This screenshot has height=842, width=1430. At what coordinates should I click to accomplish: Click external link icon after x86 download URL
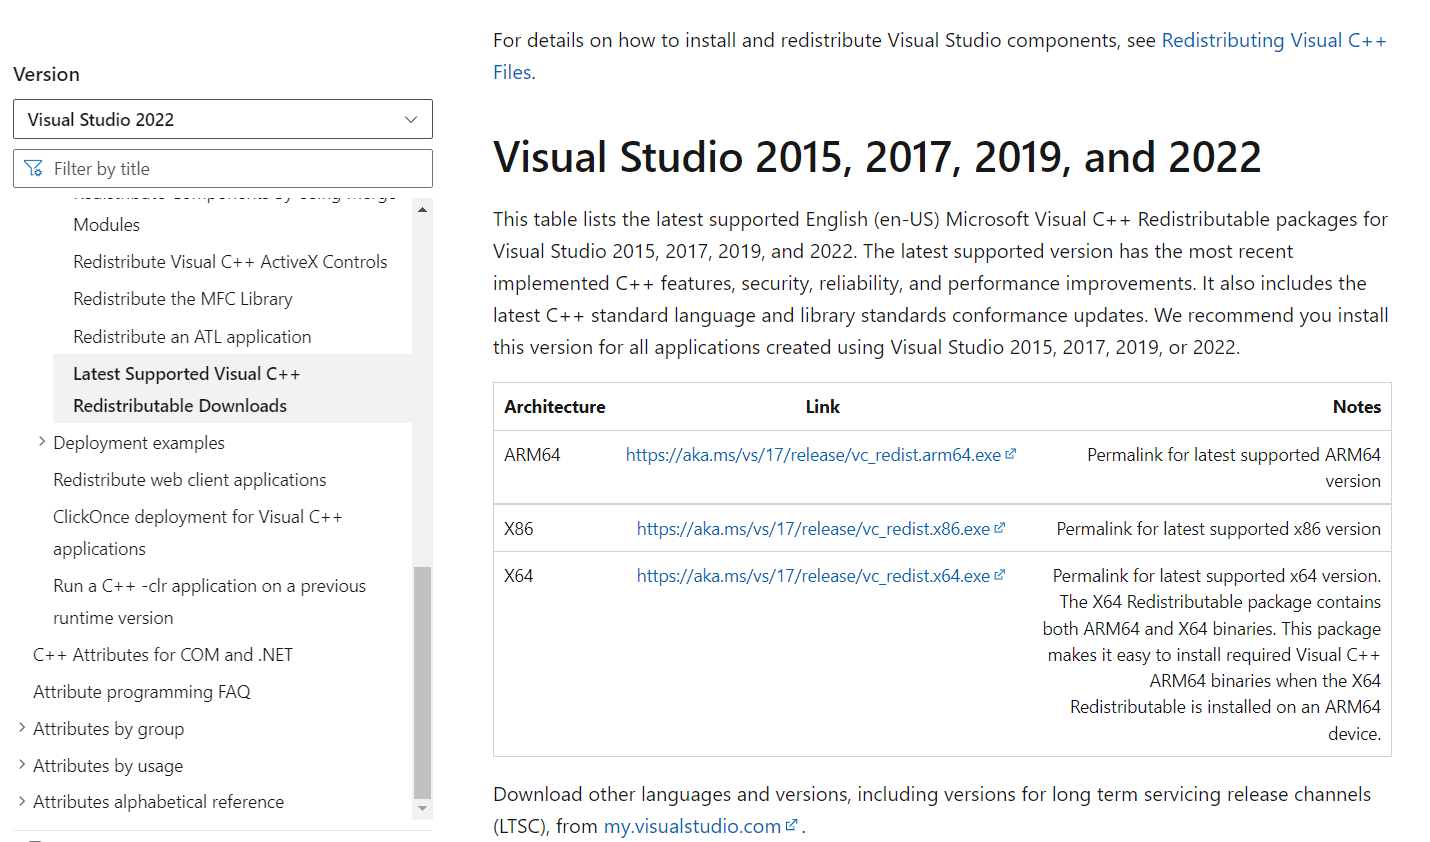pos(1000,528)
